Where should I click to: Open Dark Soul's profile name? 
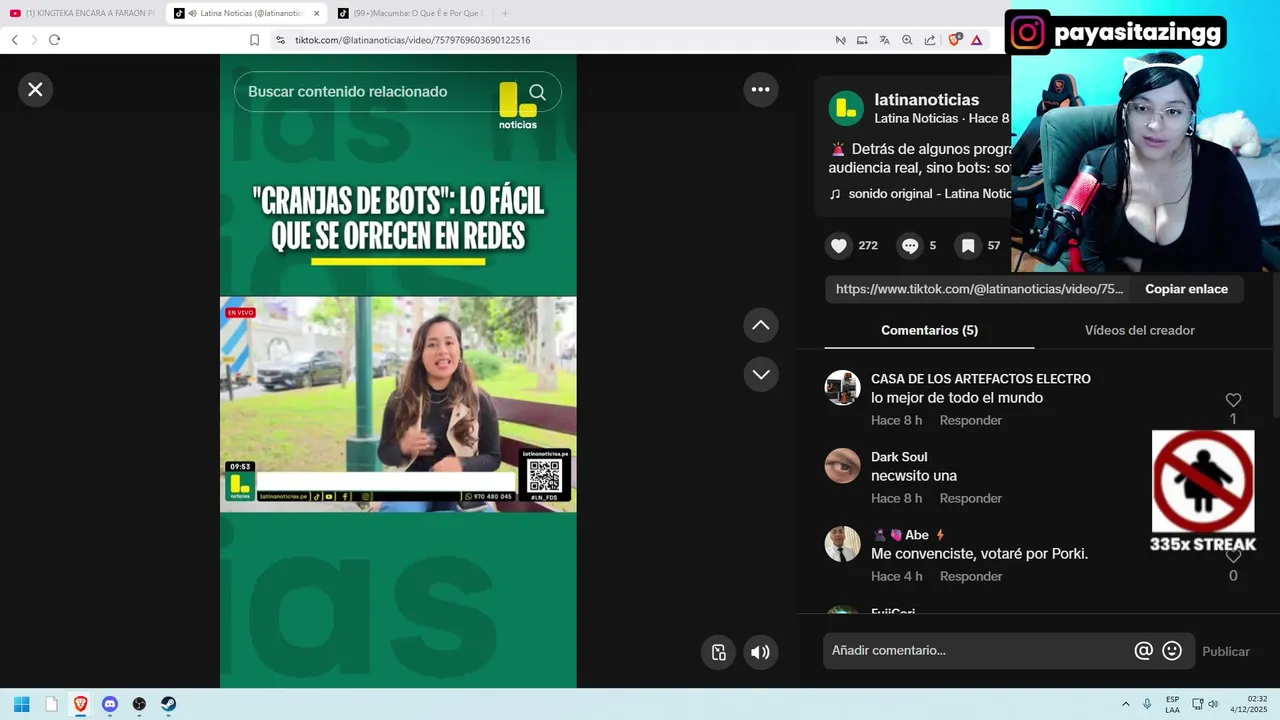click(x=899, y=457)
